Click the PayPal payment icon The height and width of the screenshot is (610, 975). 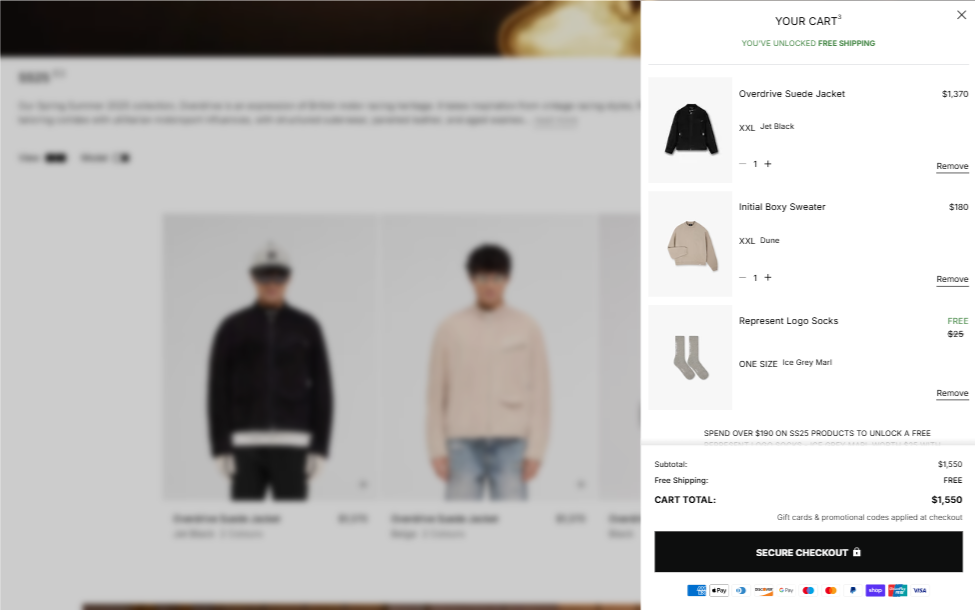coord(853,591)
